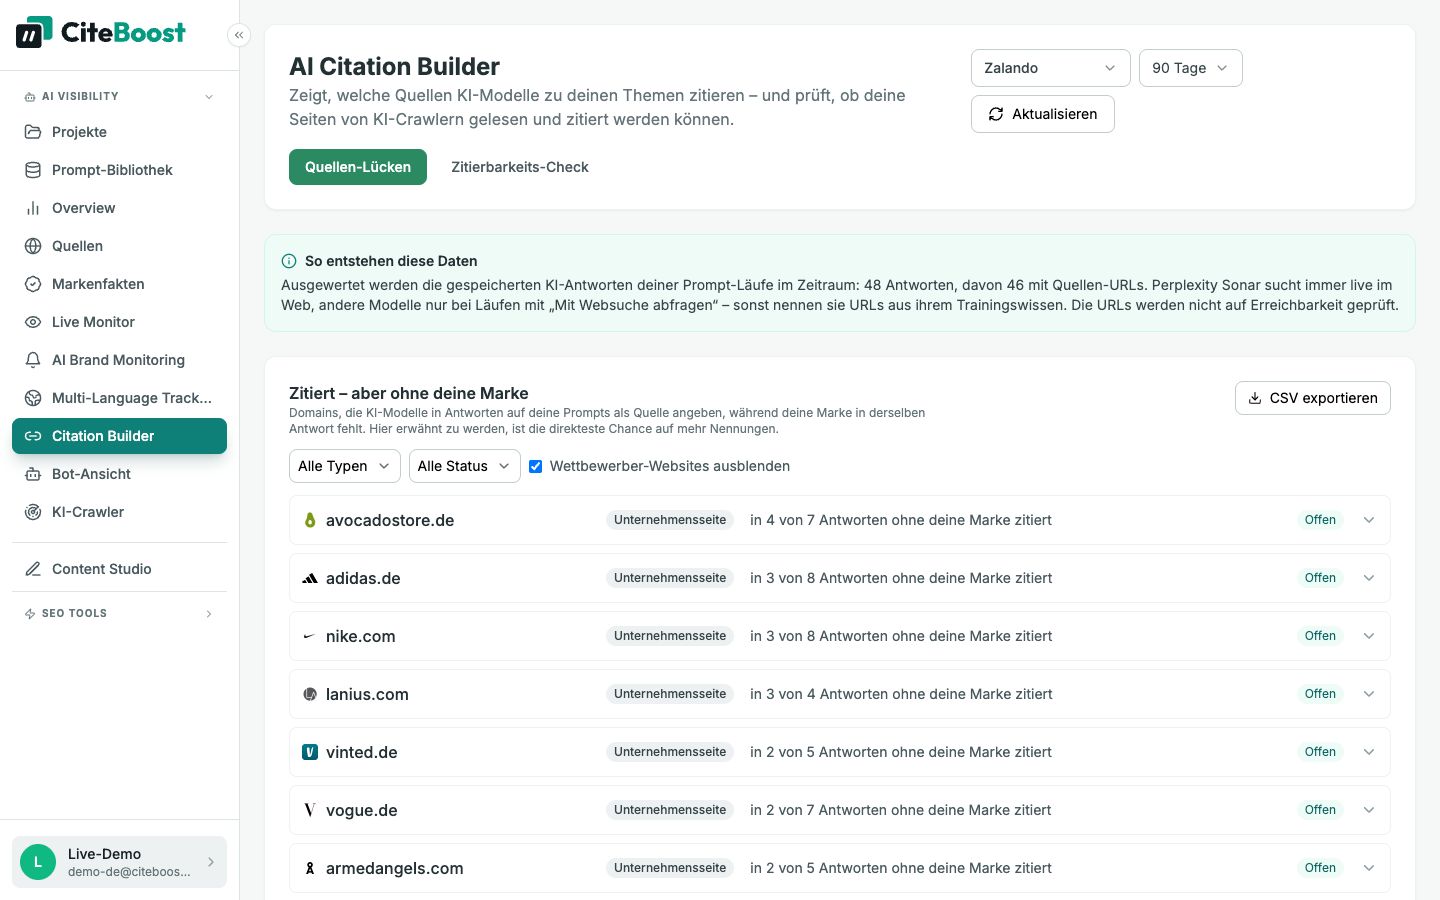This screenshot has width=1440, height=900.
Task: Click the Citation Builder link icon
Action: pos(33,436)
